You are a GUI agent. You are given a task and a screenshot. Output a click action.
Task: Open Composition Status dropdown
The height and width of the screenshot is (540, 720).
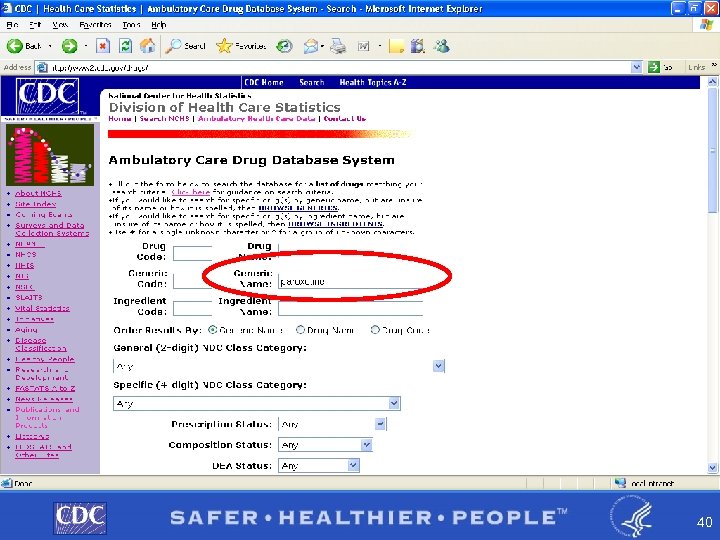(366, 444)
